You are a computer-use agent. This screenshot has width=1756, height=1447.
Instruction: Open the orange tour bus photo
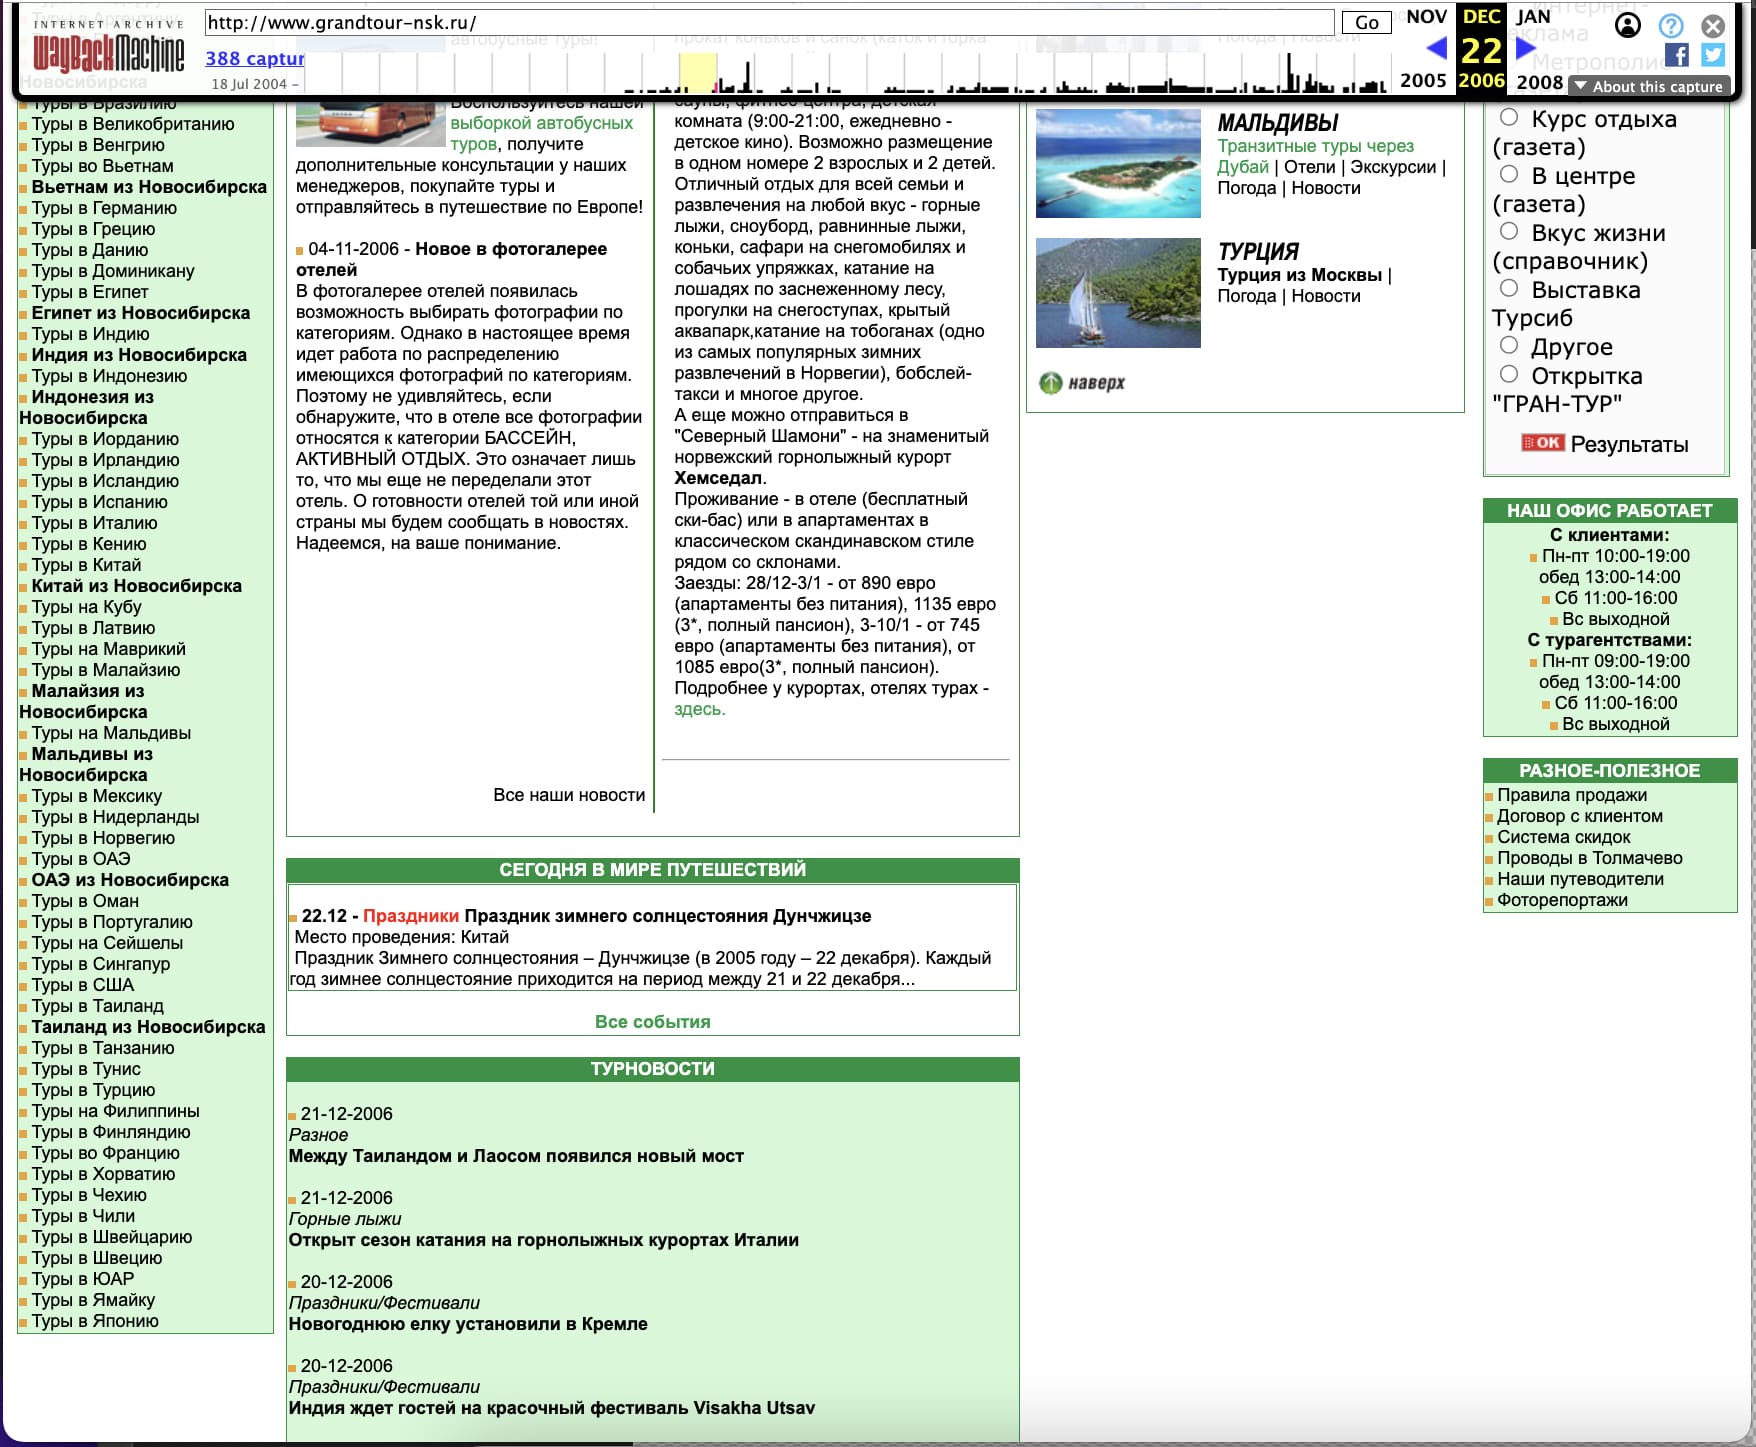pyautogui.click(x=371, y=123)
